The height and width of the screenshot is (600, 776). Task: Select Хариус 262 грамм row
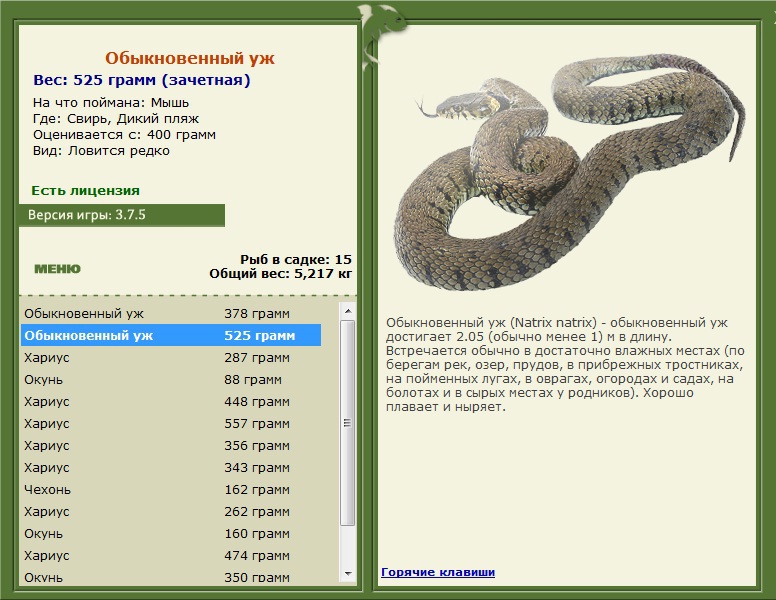coord(171,511)
